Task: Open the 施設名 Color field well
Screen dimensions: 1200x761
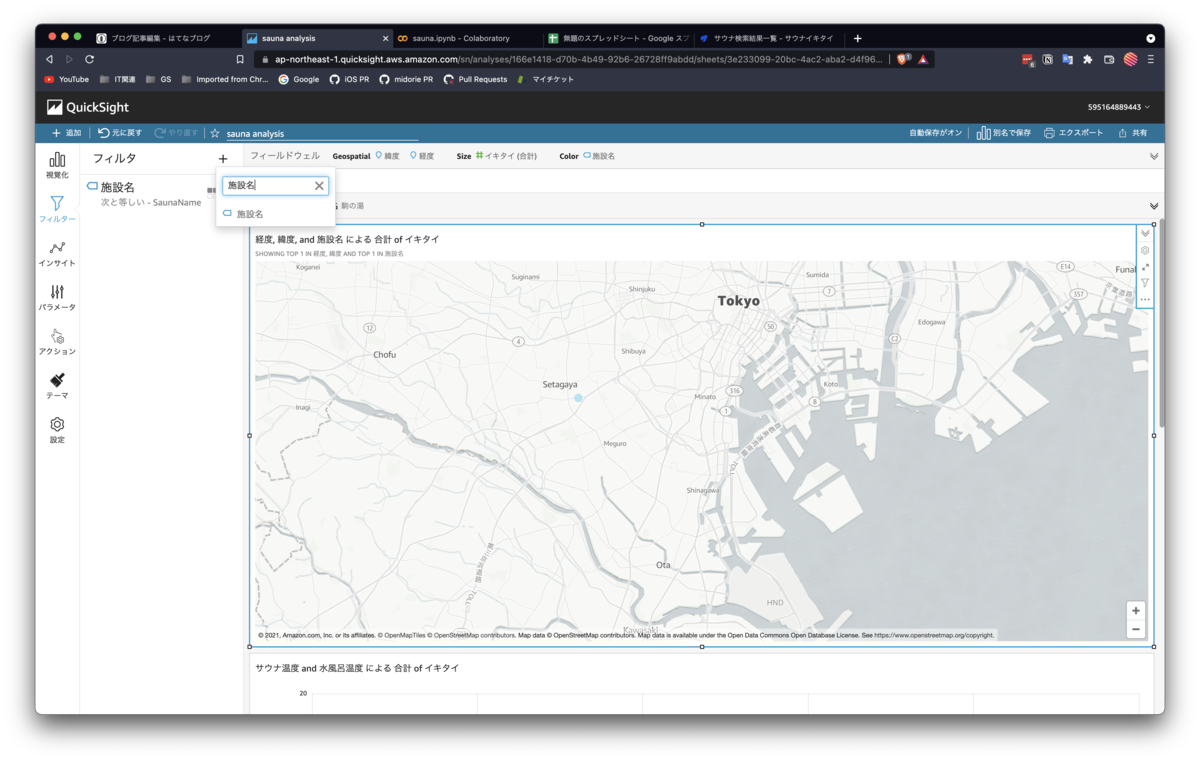Action: pyautogui.click(x=600, y=156)
